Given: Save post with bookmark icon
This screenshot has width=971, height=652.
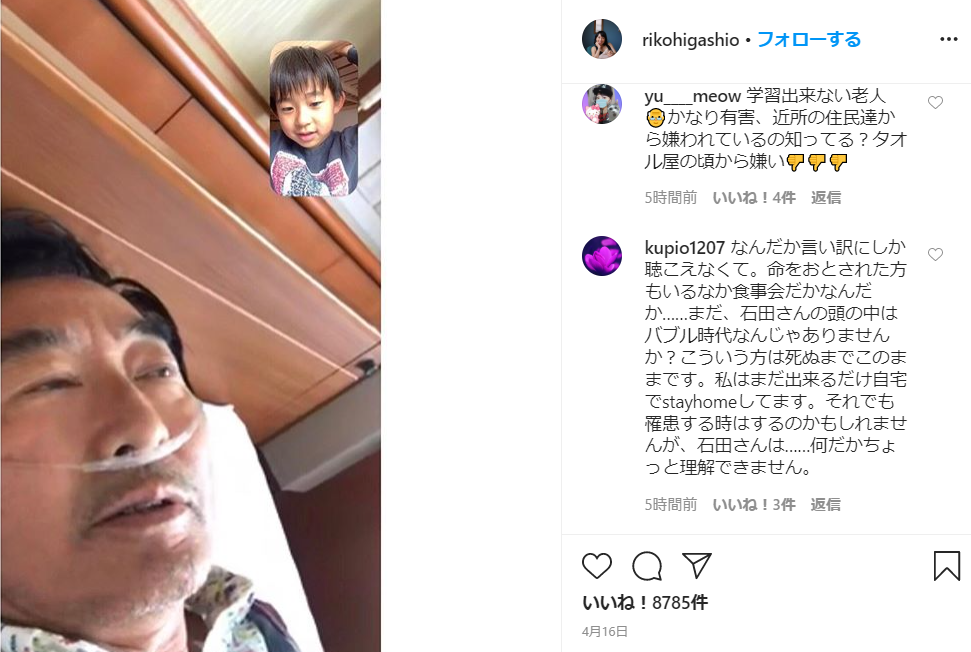Looking at the screenshot, I should [x=947, y=565].
